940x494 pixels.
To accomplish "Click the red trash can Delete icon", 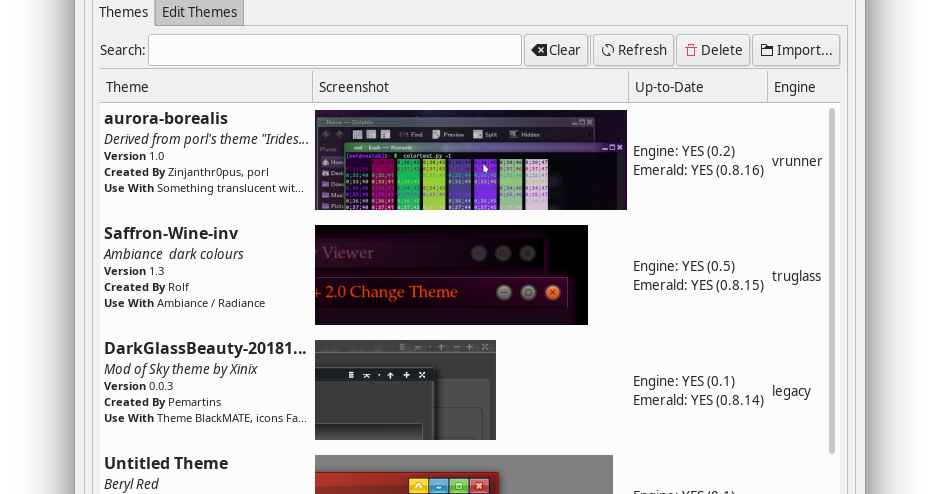I will click(691, 50).
